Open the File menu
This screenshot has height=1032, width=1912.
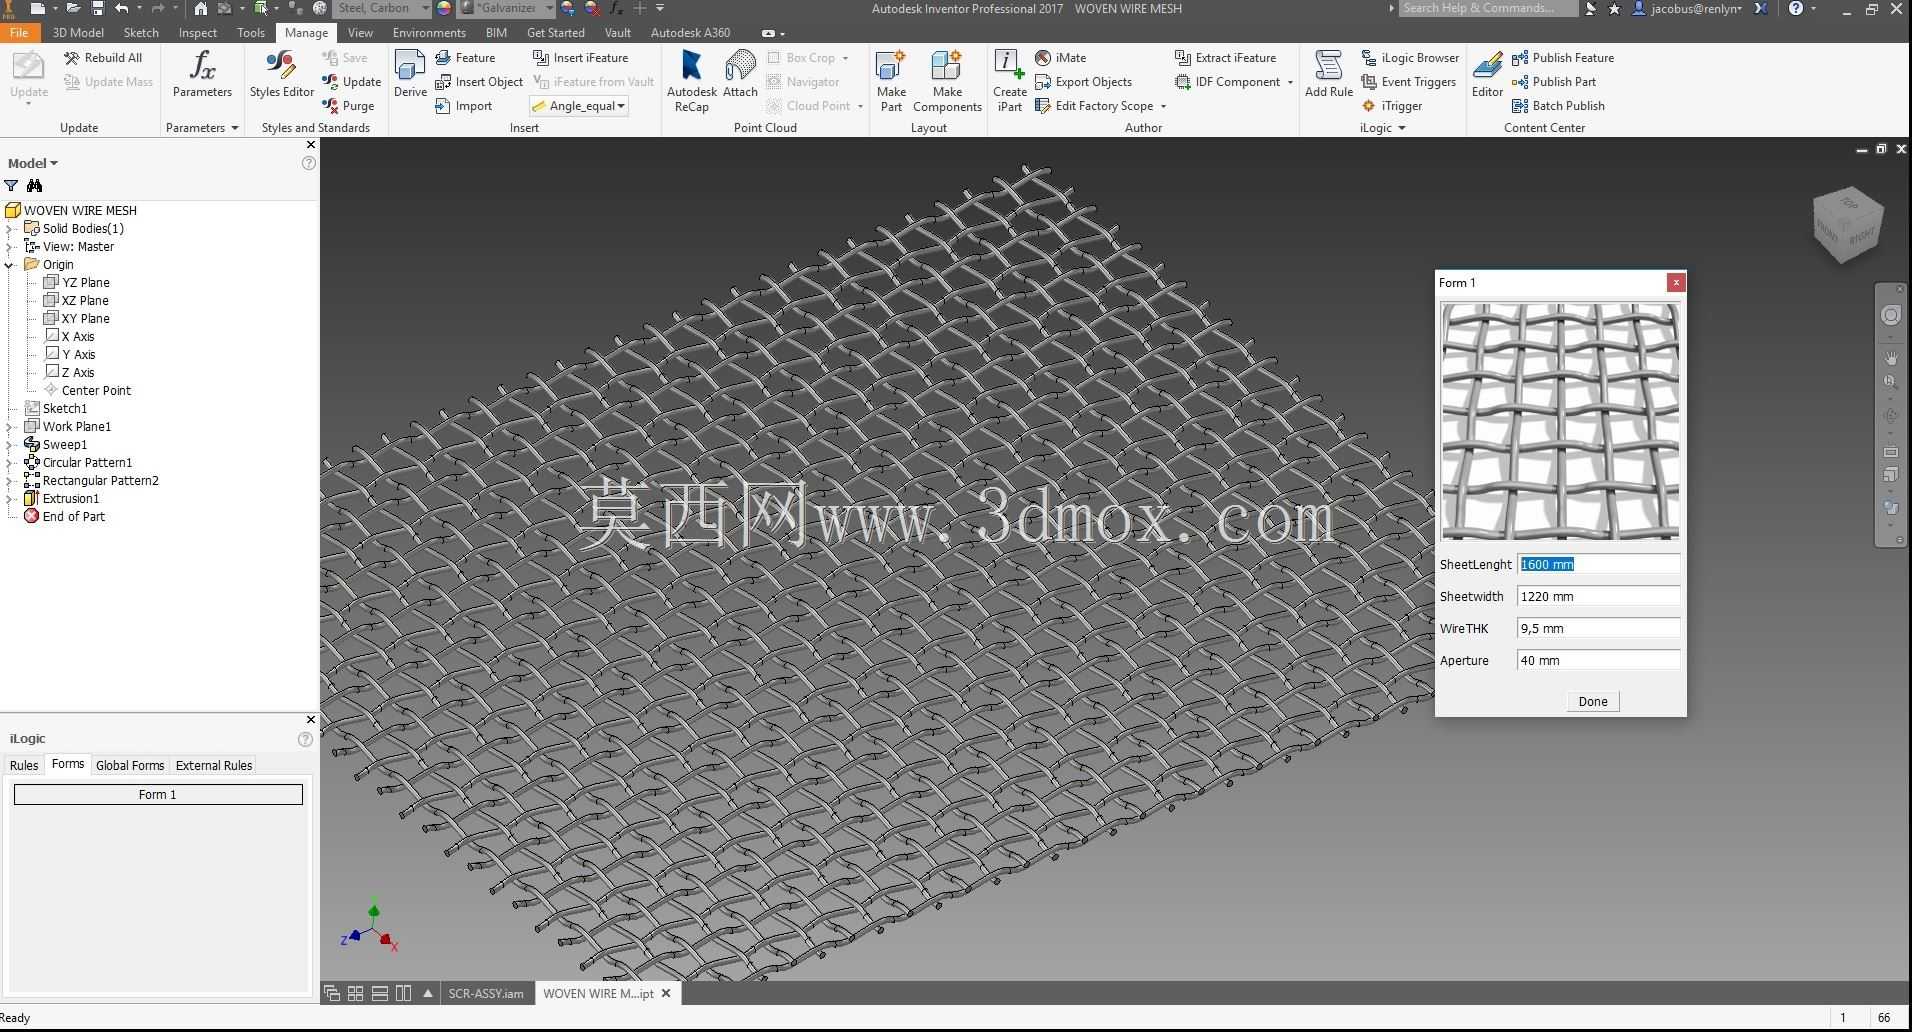click(19, 33)
